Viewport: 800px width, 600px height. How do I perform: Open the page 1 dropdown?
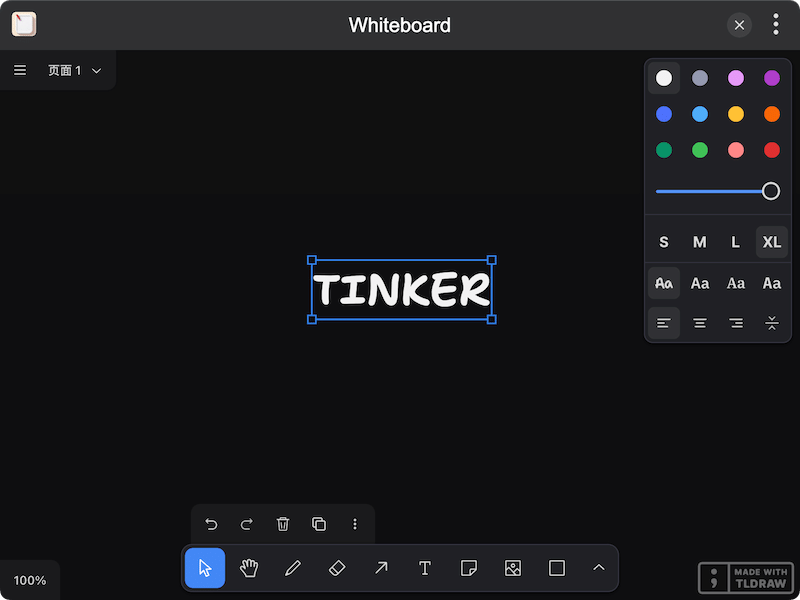click(75, 71)
